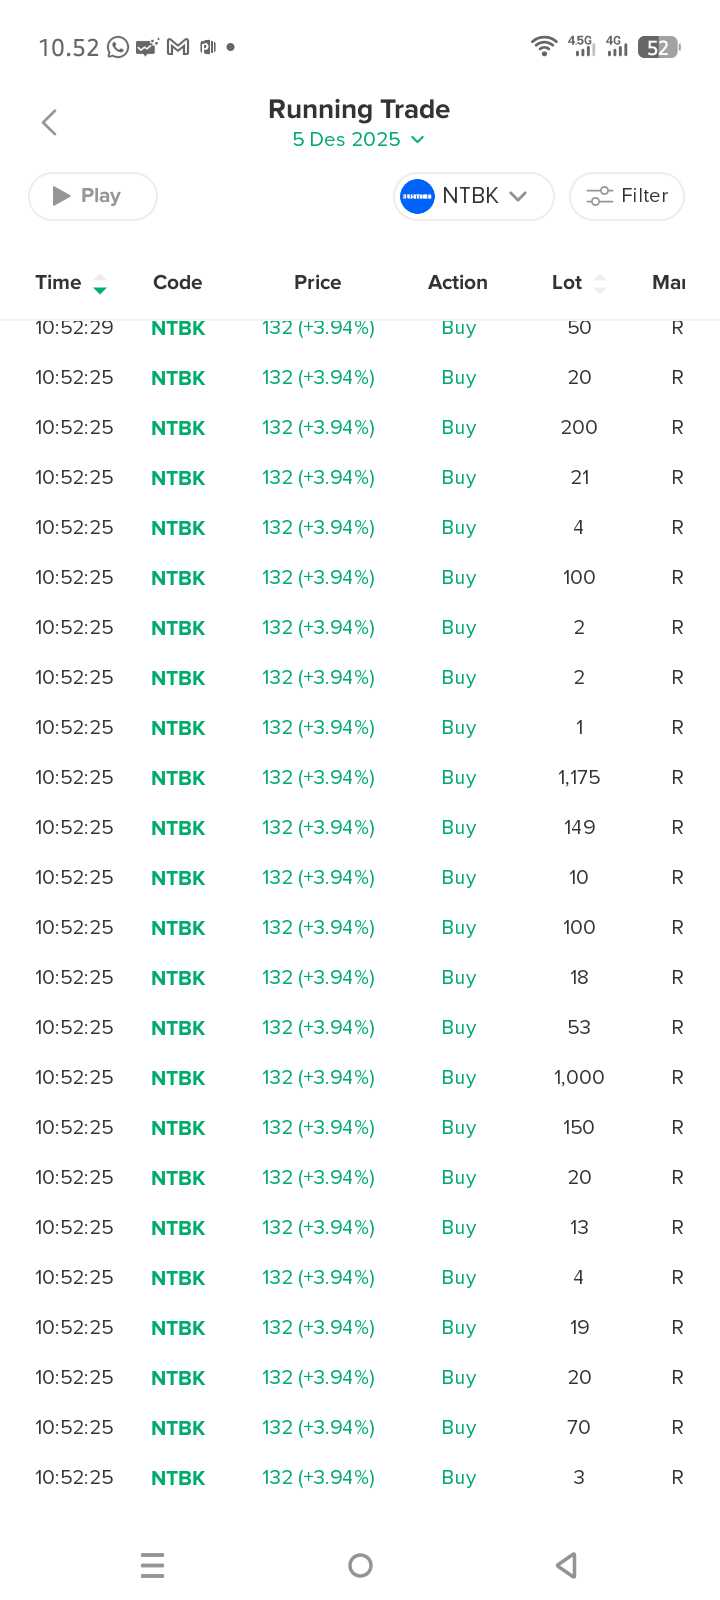Tap the battery level indicator
Viewport: 720px width, 1600px height.
659,47
